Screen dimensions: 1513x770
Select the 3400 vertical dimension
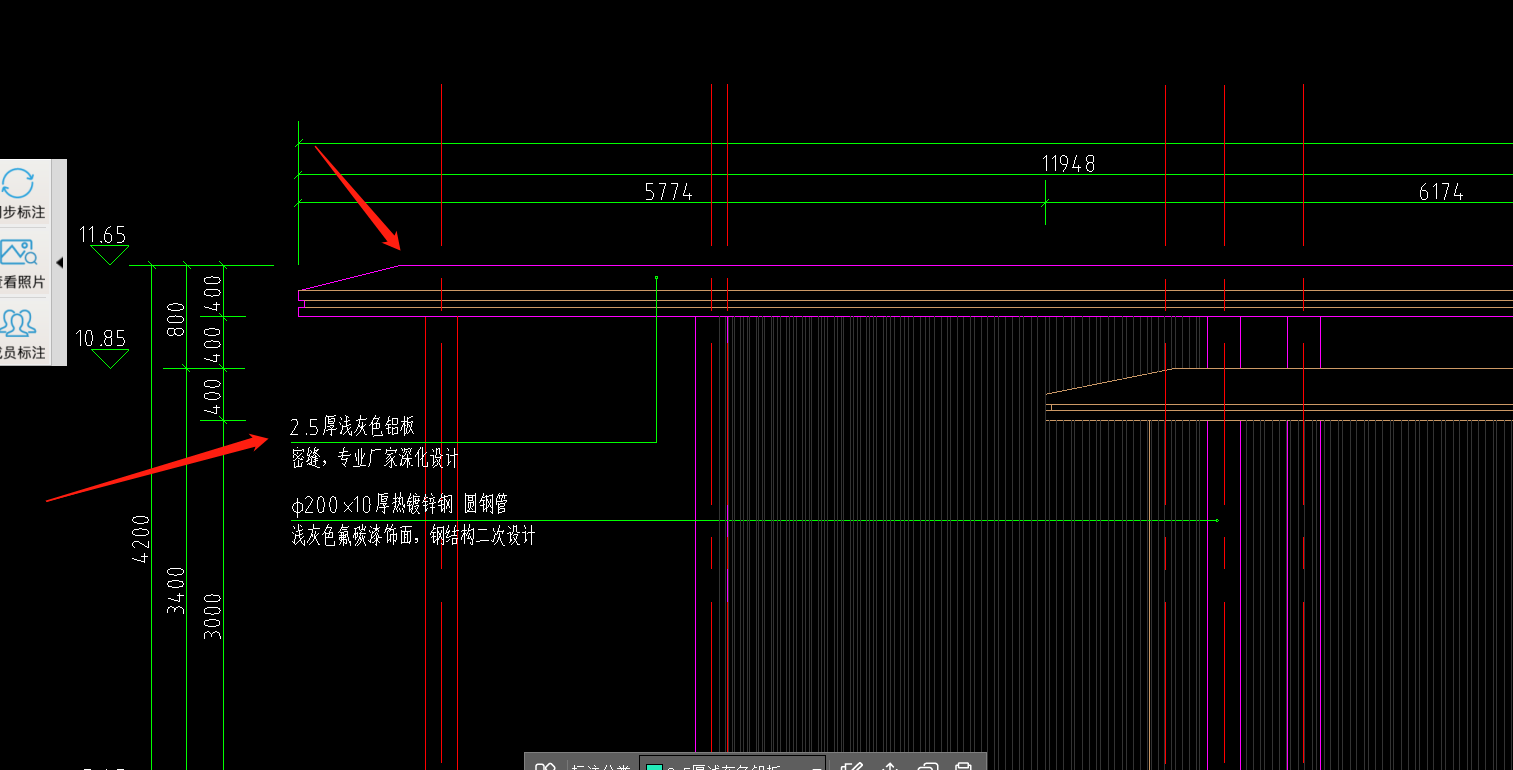[176, 590]
